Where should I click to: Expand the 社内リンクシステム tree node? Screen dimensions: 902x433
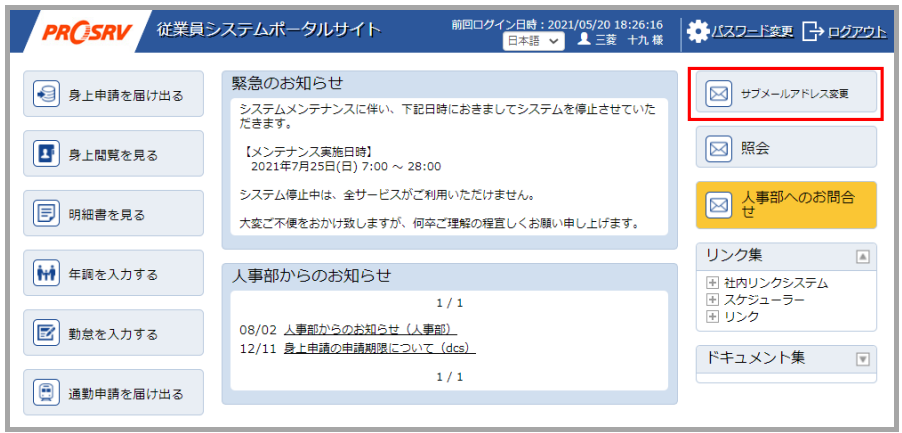click(712, 283)
